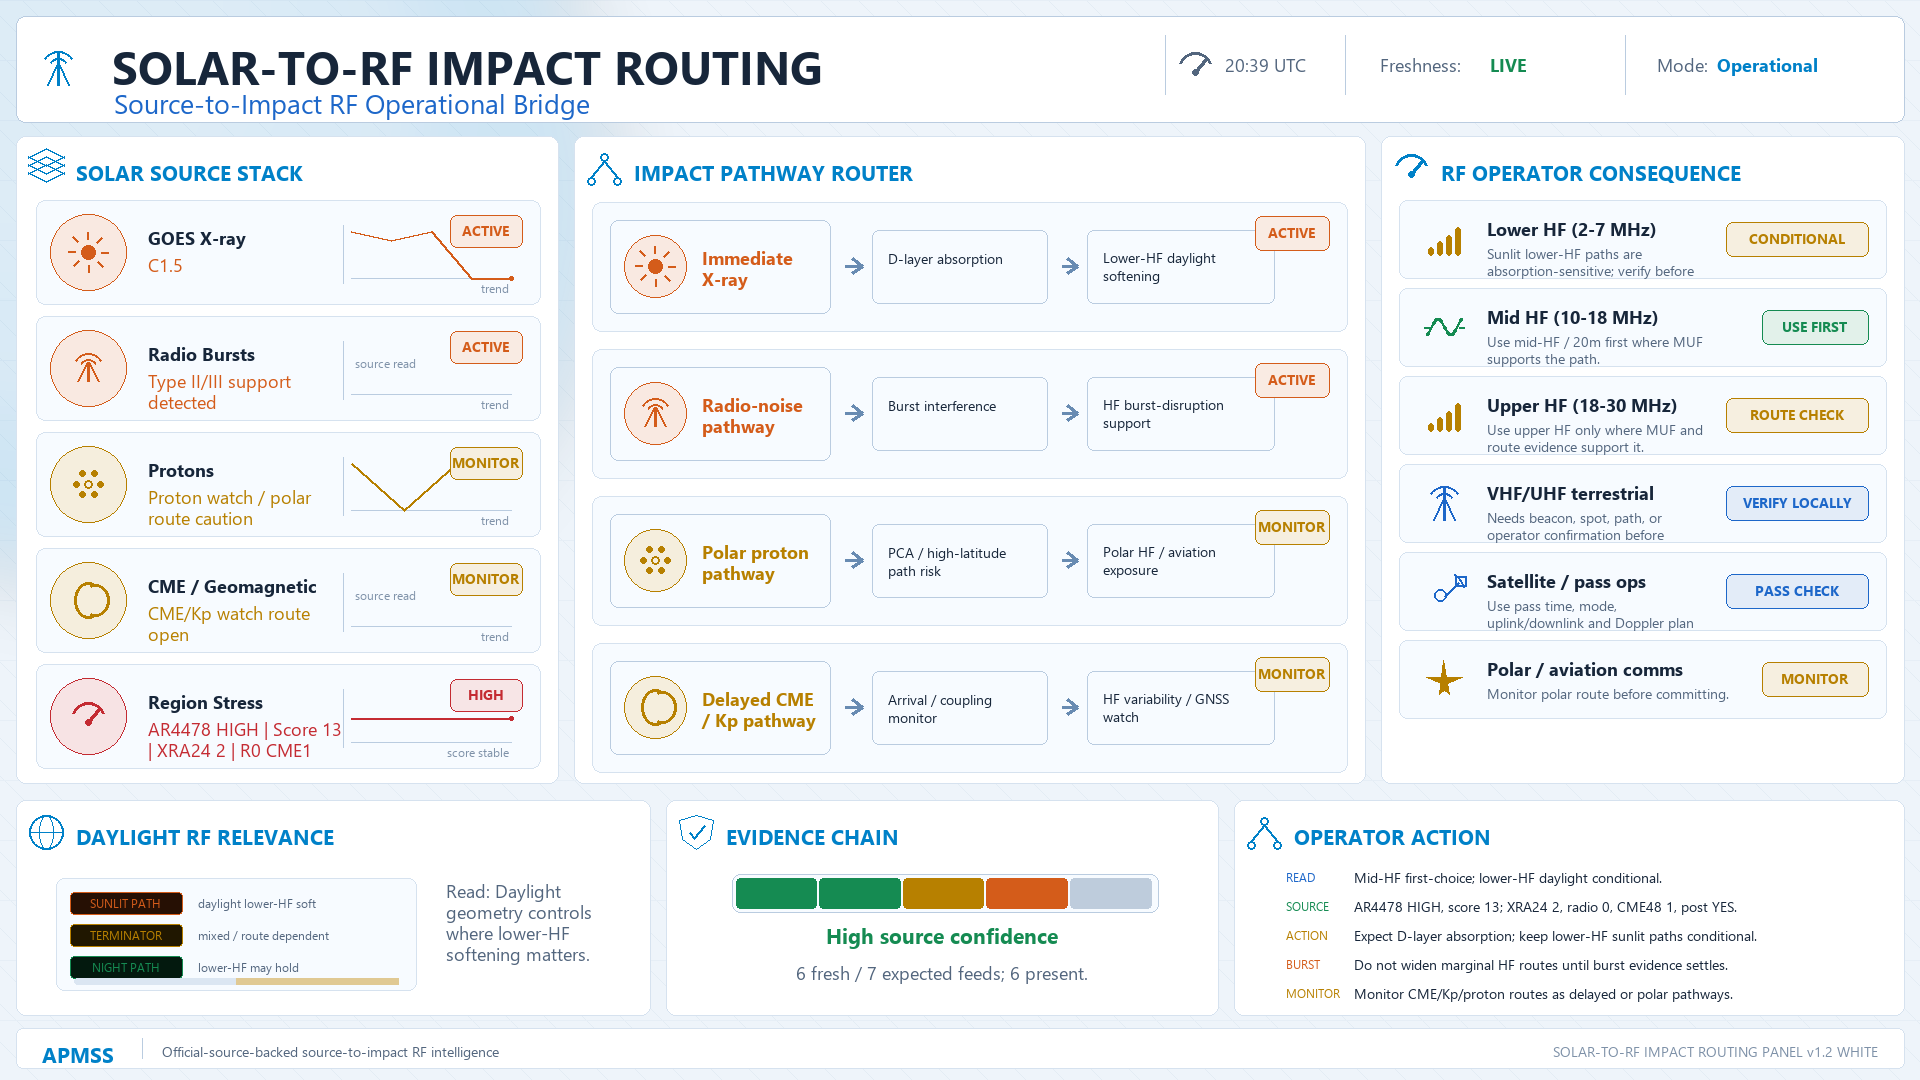
Task: Click the Immediate X-ray pathway sun icon
Action: pyautogui.click(x=656, y=267)
